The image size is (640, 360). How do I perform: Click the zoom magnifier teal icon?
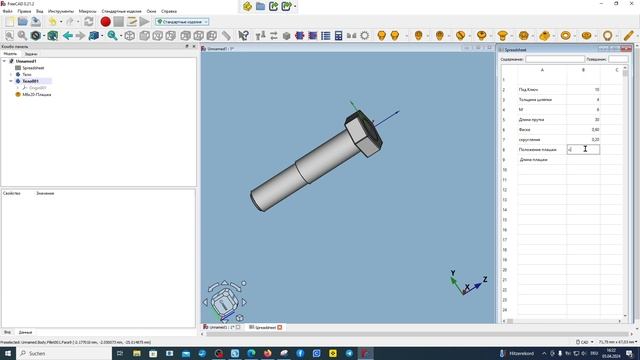tap(112, 36)
